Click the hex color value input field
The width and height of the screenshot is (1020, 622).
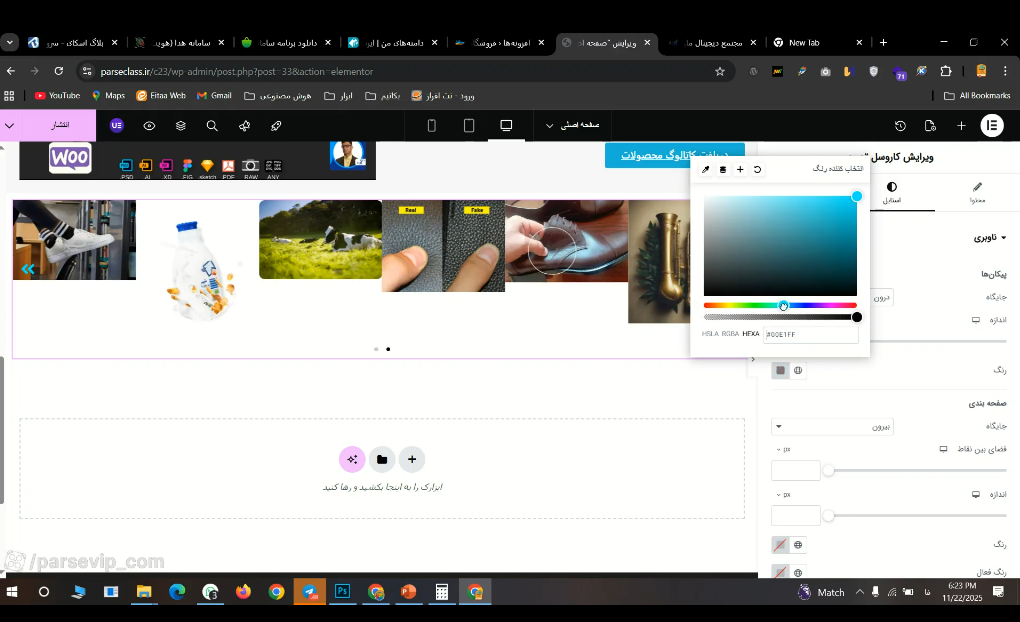pos(811,334)
